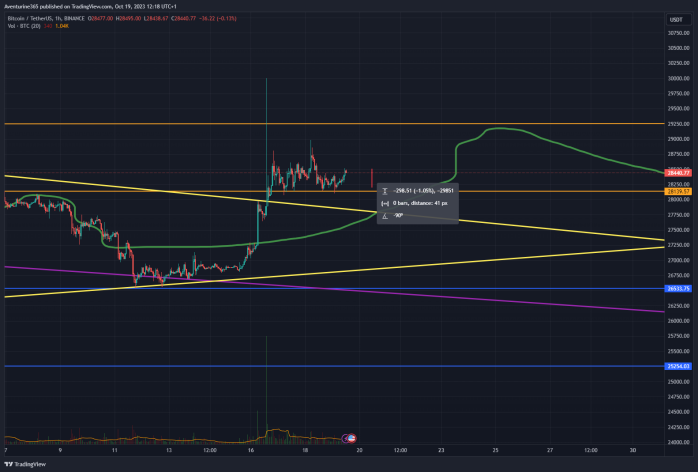The image size is (698, 472).
Task: Select the upper orange horizontal line
Action: 334,123
